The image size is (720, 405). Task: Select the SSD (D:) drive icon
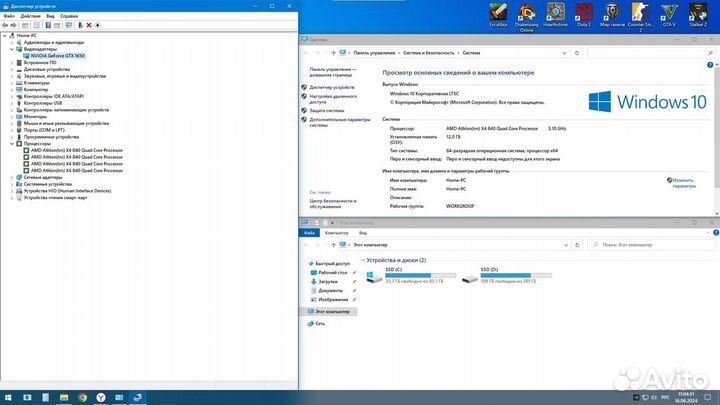coord(470,303)
